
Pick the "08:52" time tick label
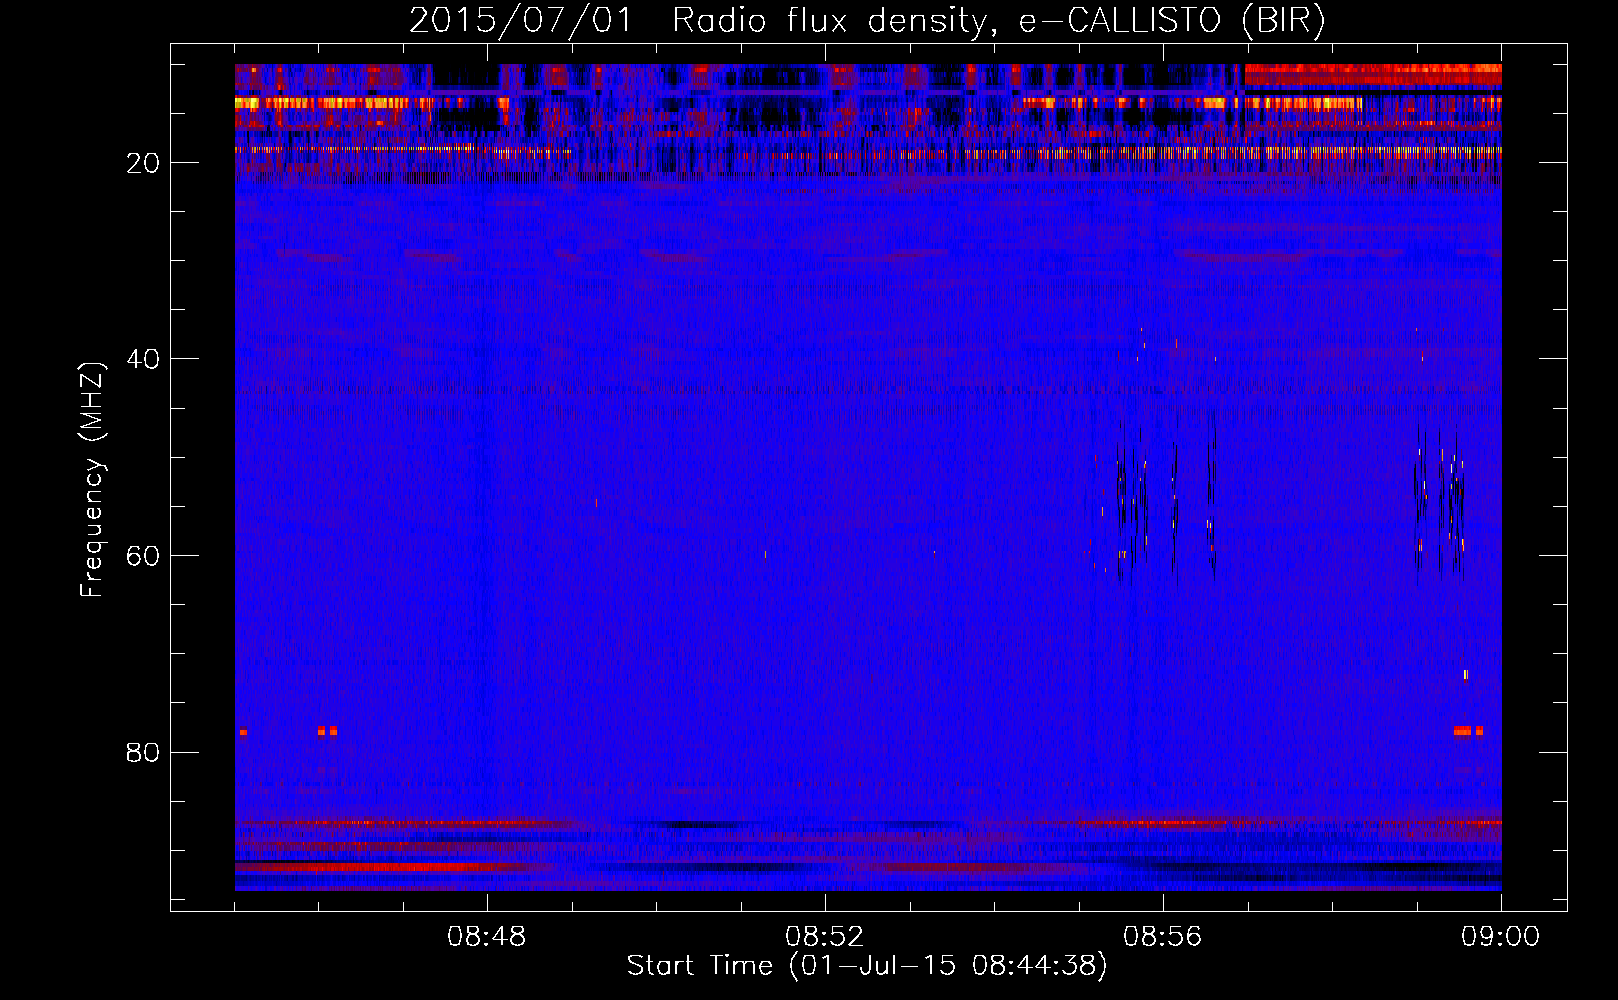tap(825, 937)
